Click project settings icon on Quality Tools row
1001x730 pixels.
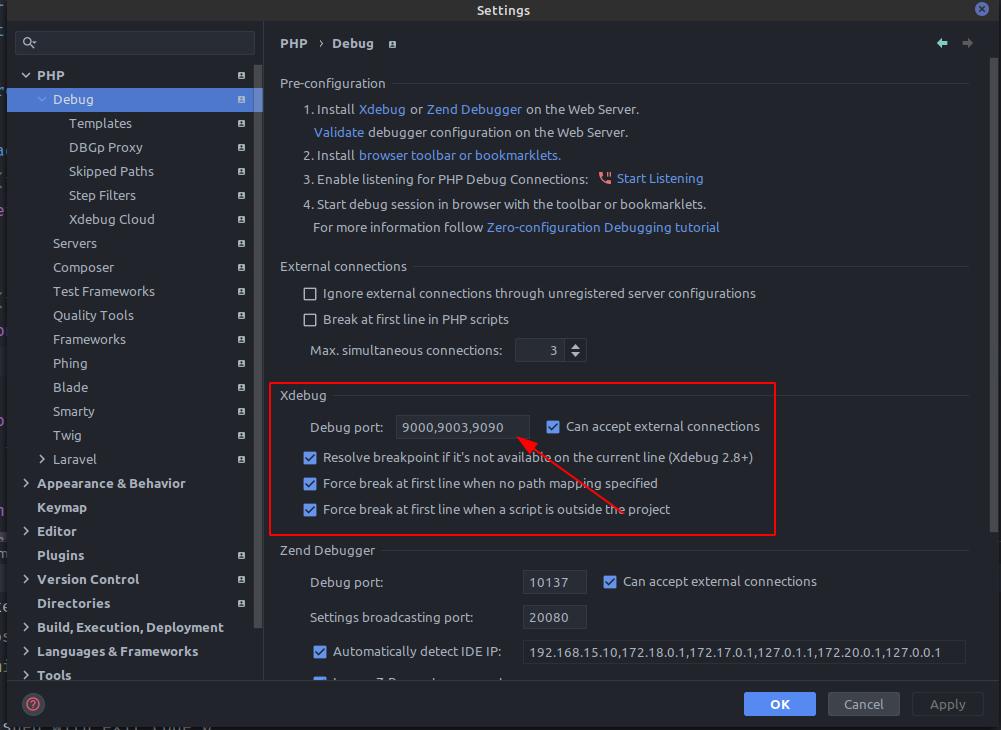(241, 316)
